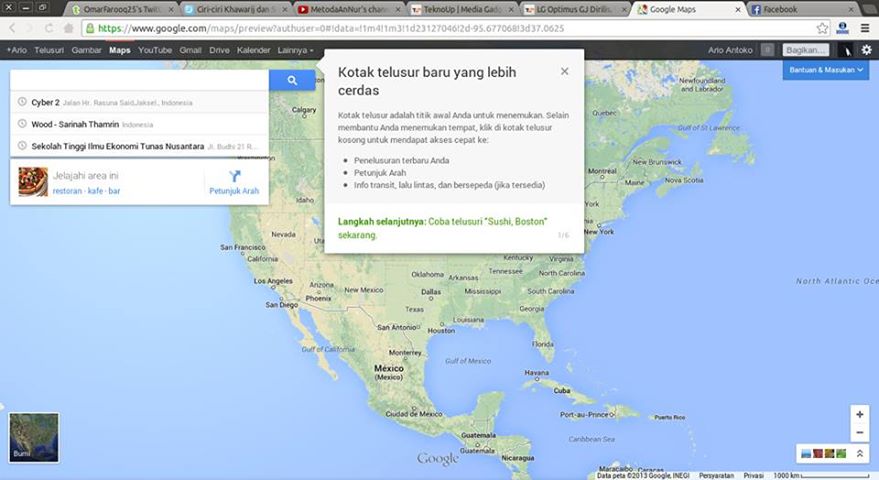
Task: Reload the page with refresh icon
Action: tap(49, 28)
